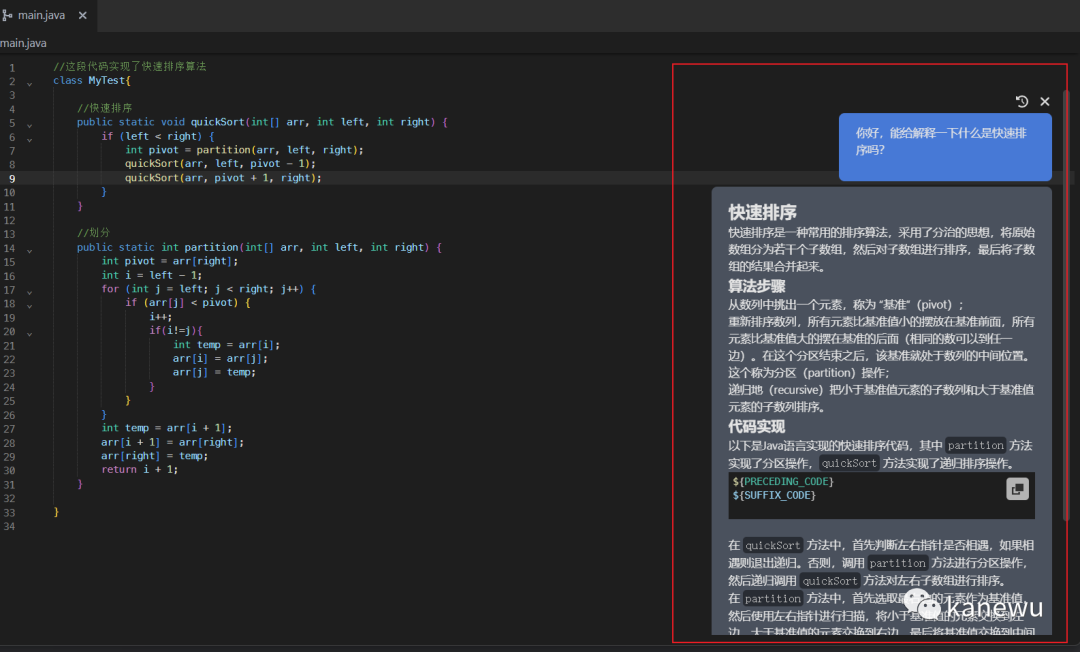The image size is (1080, 652).
Task: Open chat history via clock icon
Action: tap(1021, 101)
